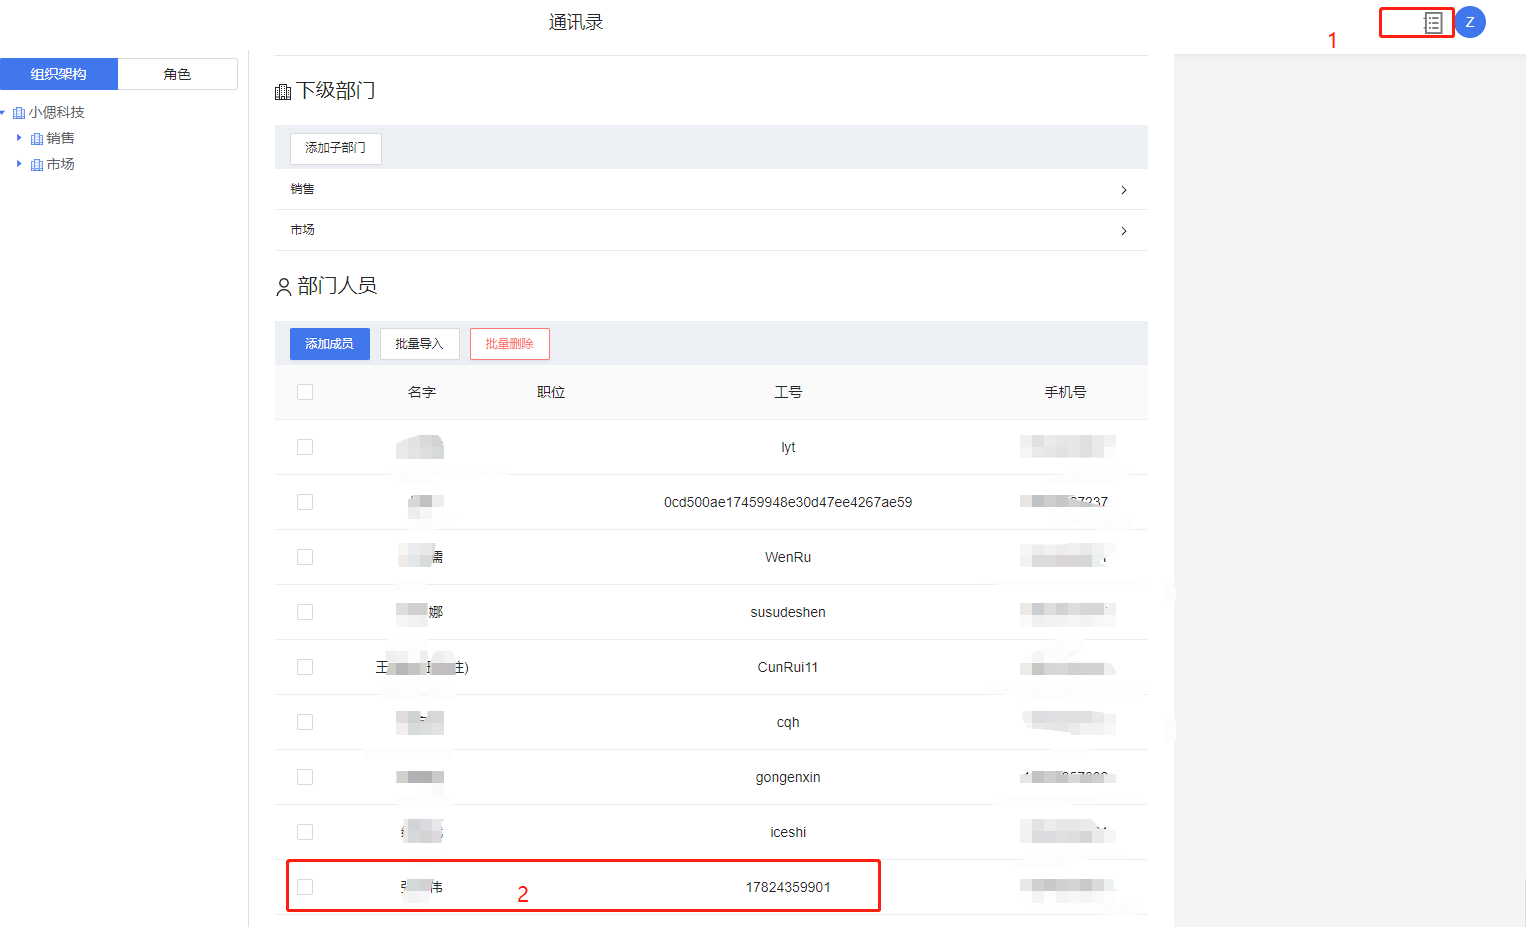Click the 添加成员 button

click(329, 344)
